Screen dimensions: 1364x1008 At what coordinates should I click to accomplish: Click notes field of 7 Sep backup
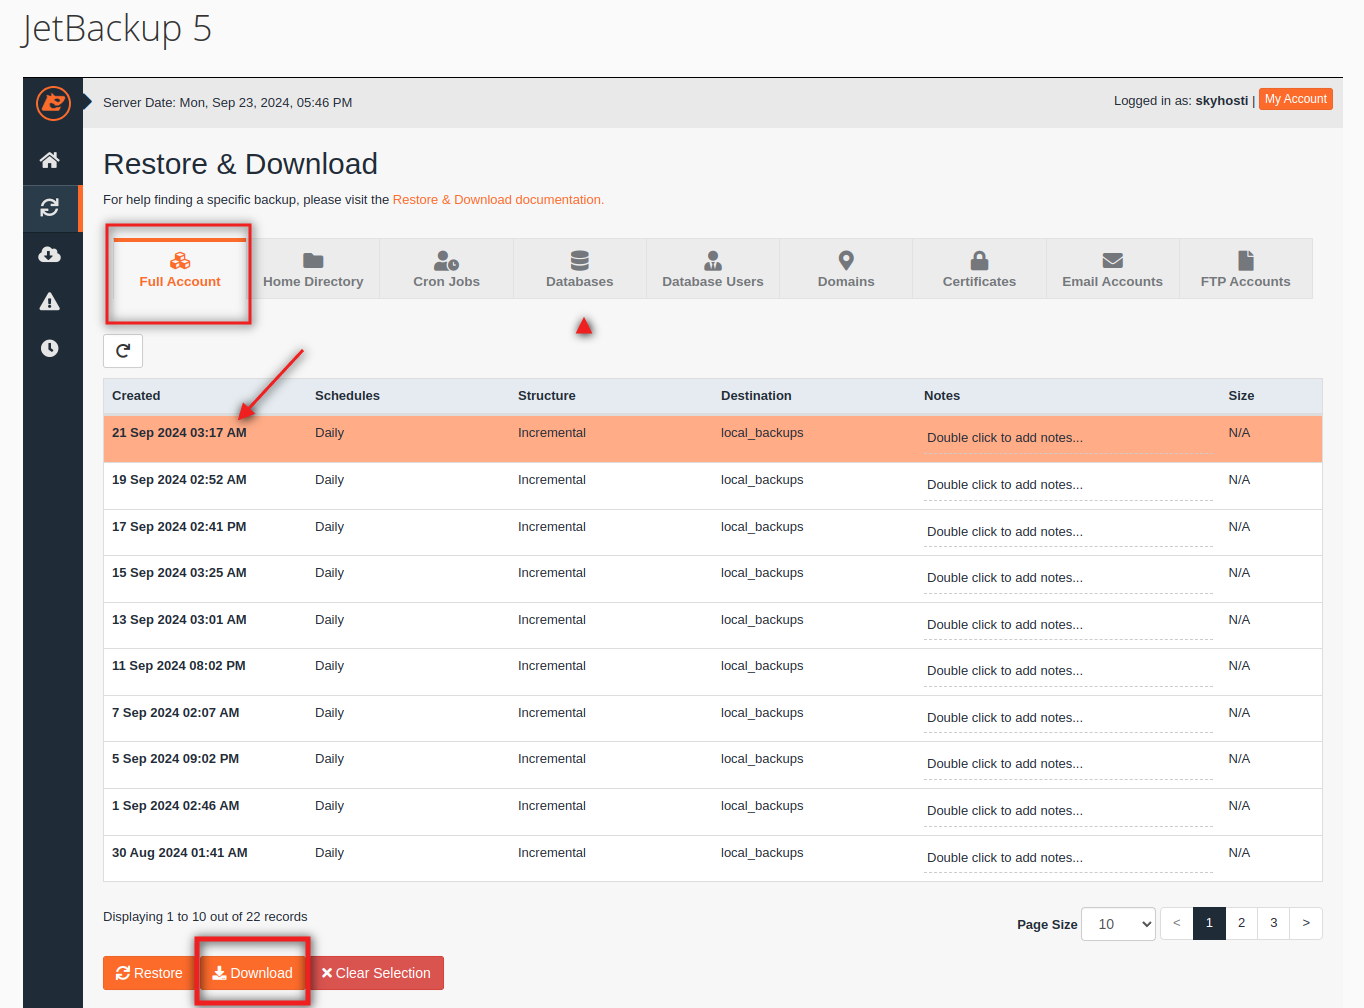point(1068,718)
